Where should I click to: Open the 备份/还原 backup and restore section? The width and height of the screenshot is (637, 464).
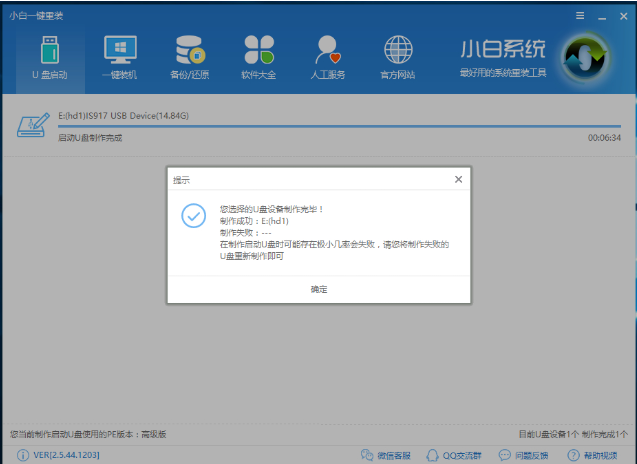[x=190, y=56]
